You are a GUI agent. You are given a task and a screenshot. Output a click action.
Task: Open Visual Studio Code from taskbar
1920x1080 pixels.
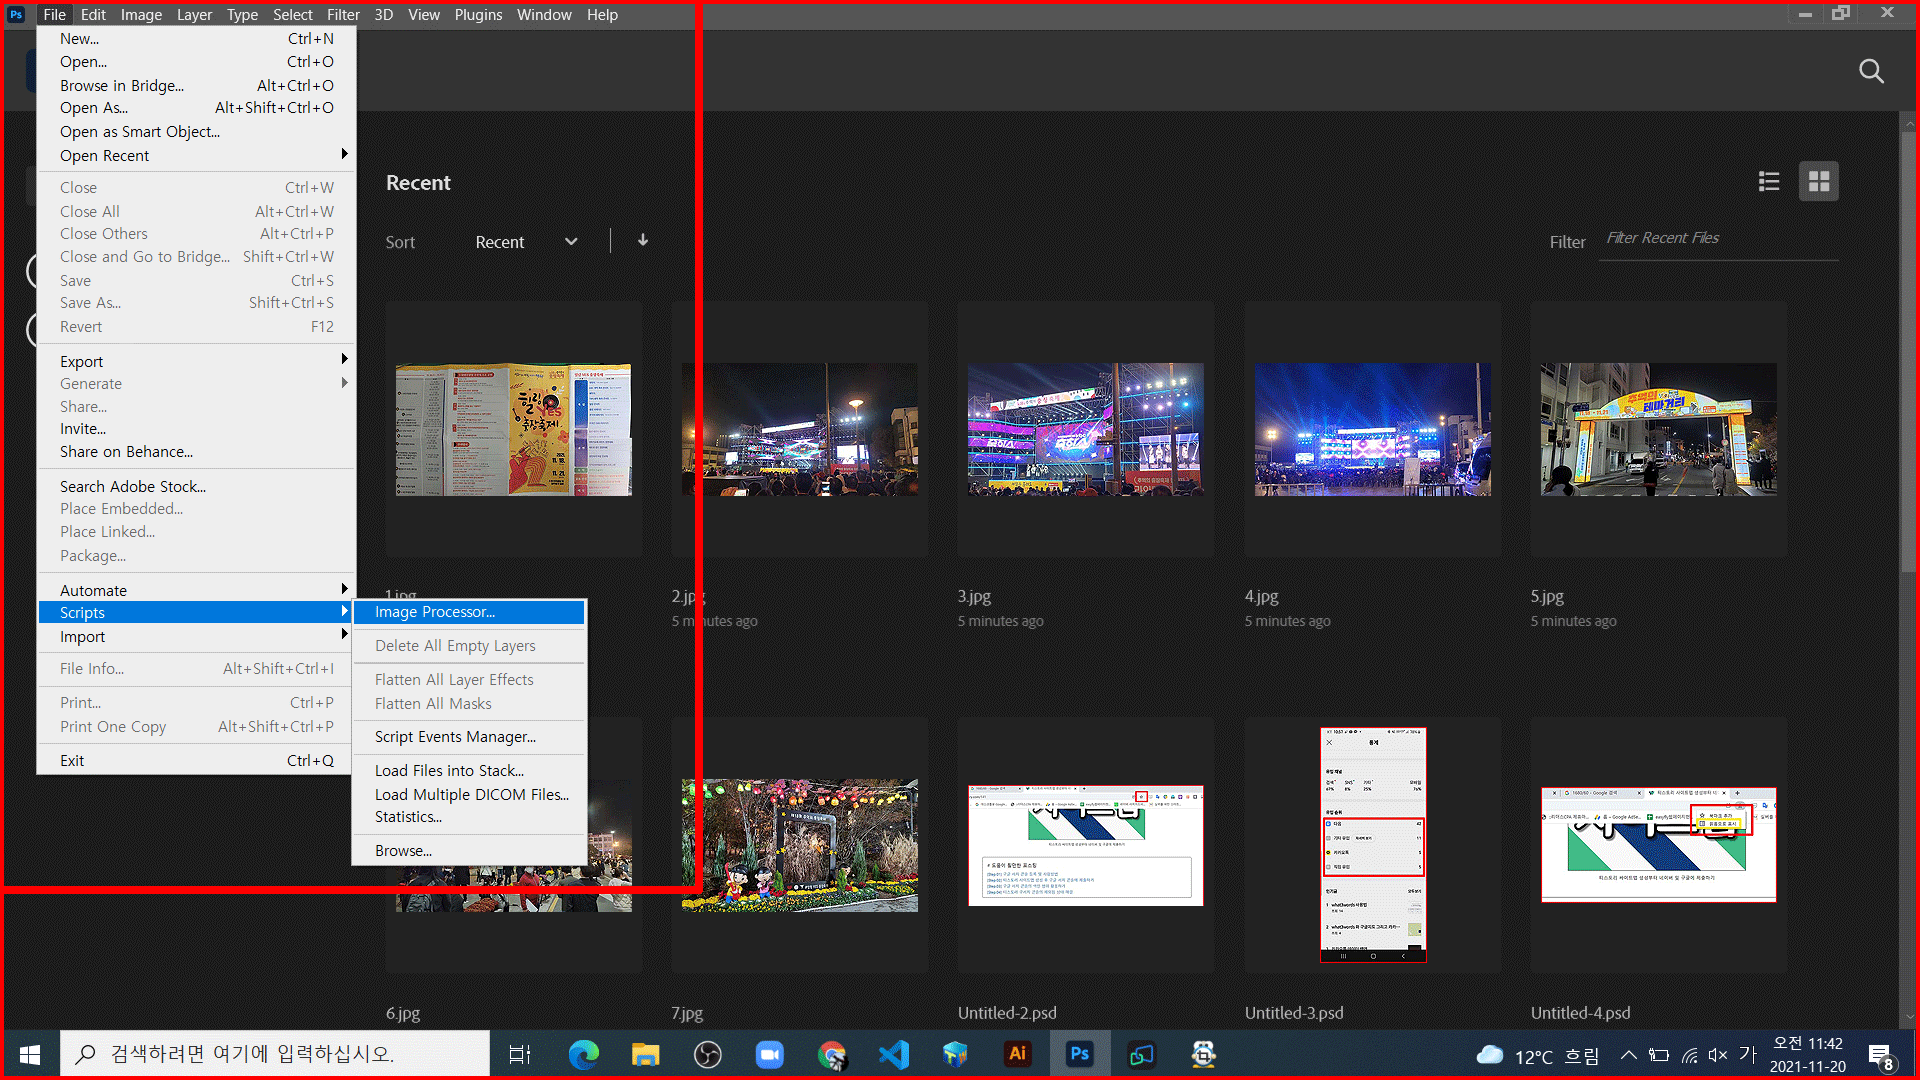click(893, 1054)
